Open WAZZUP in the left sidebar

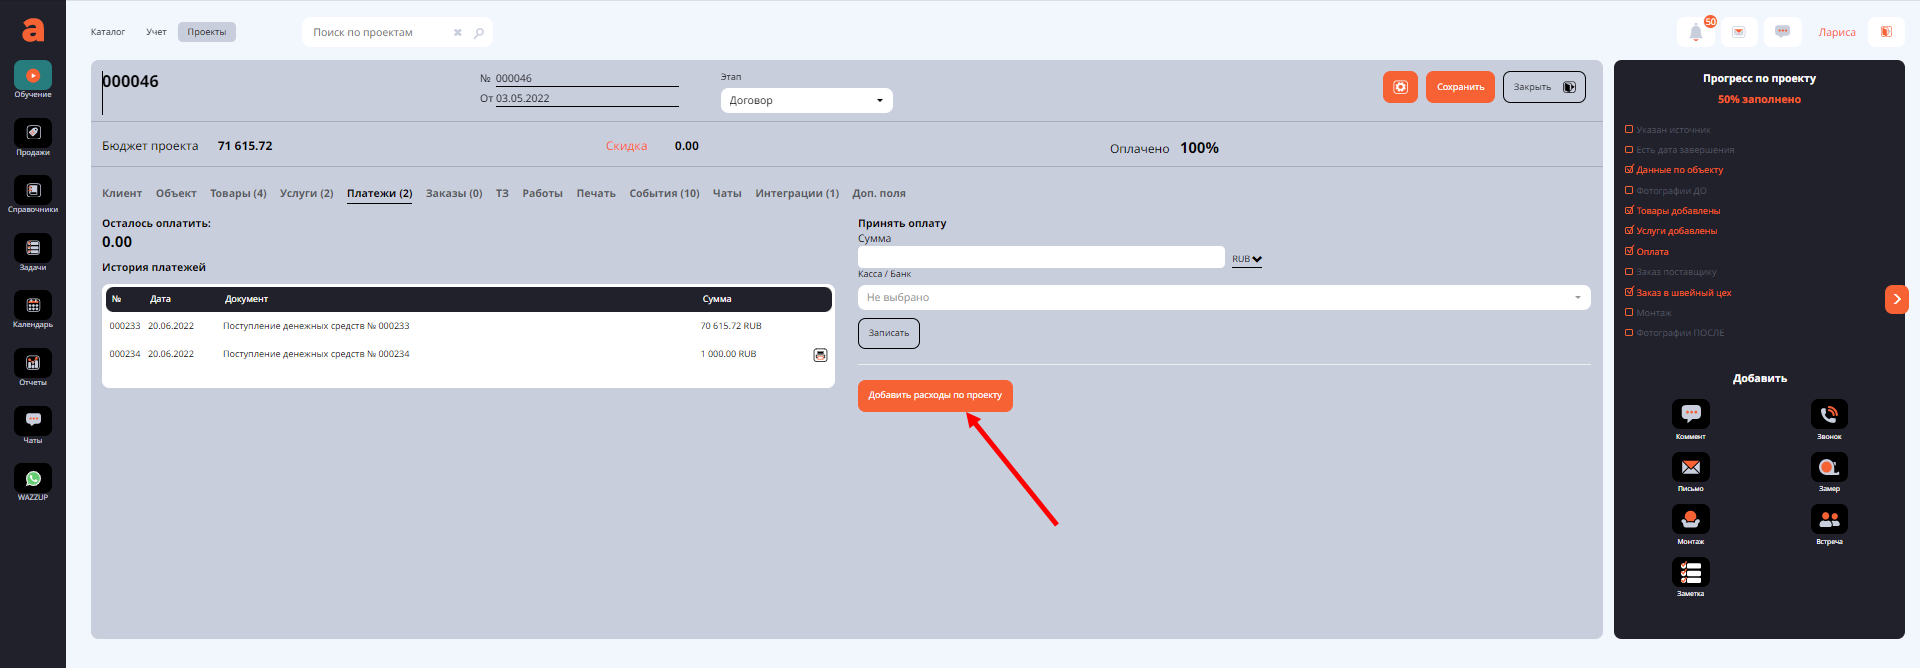click(x=33, y=479)
